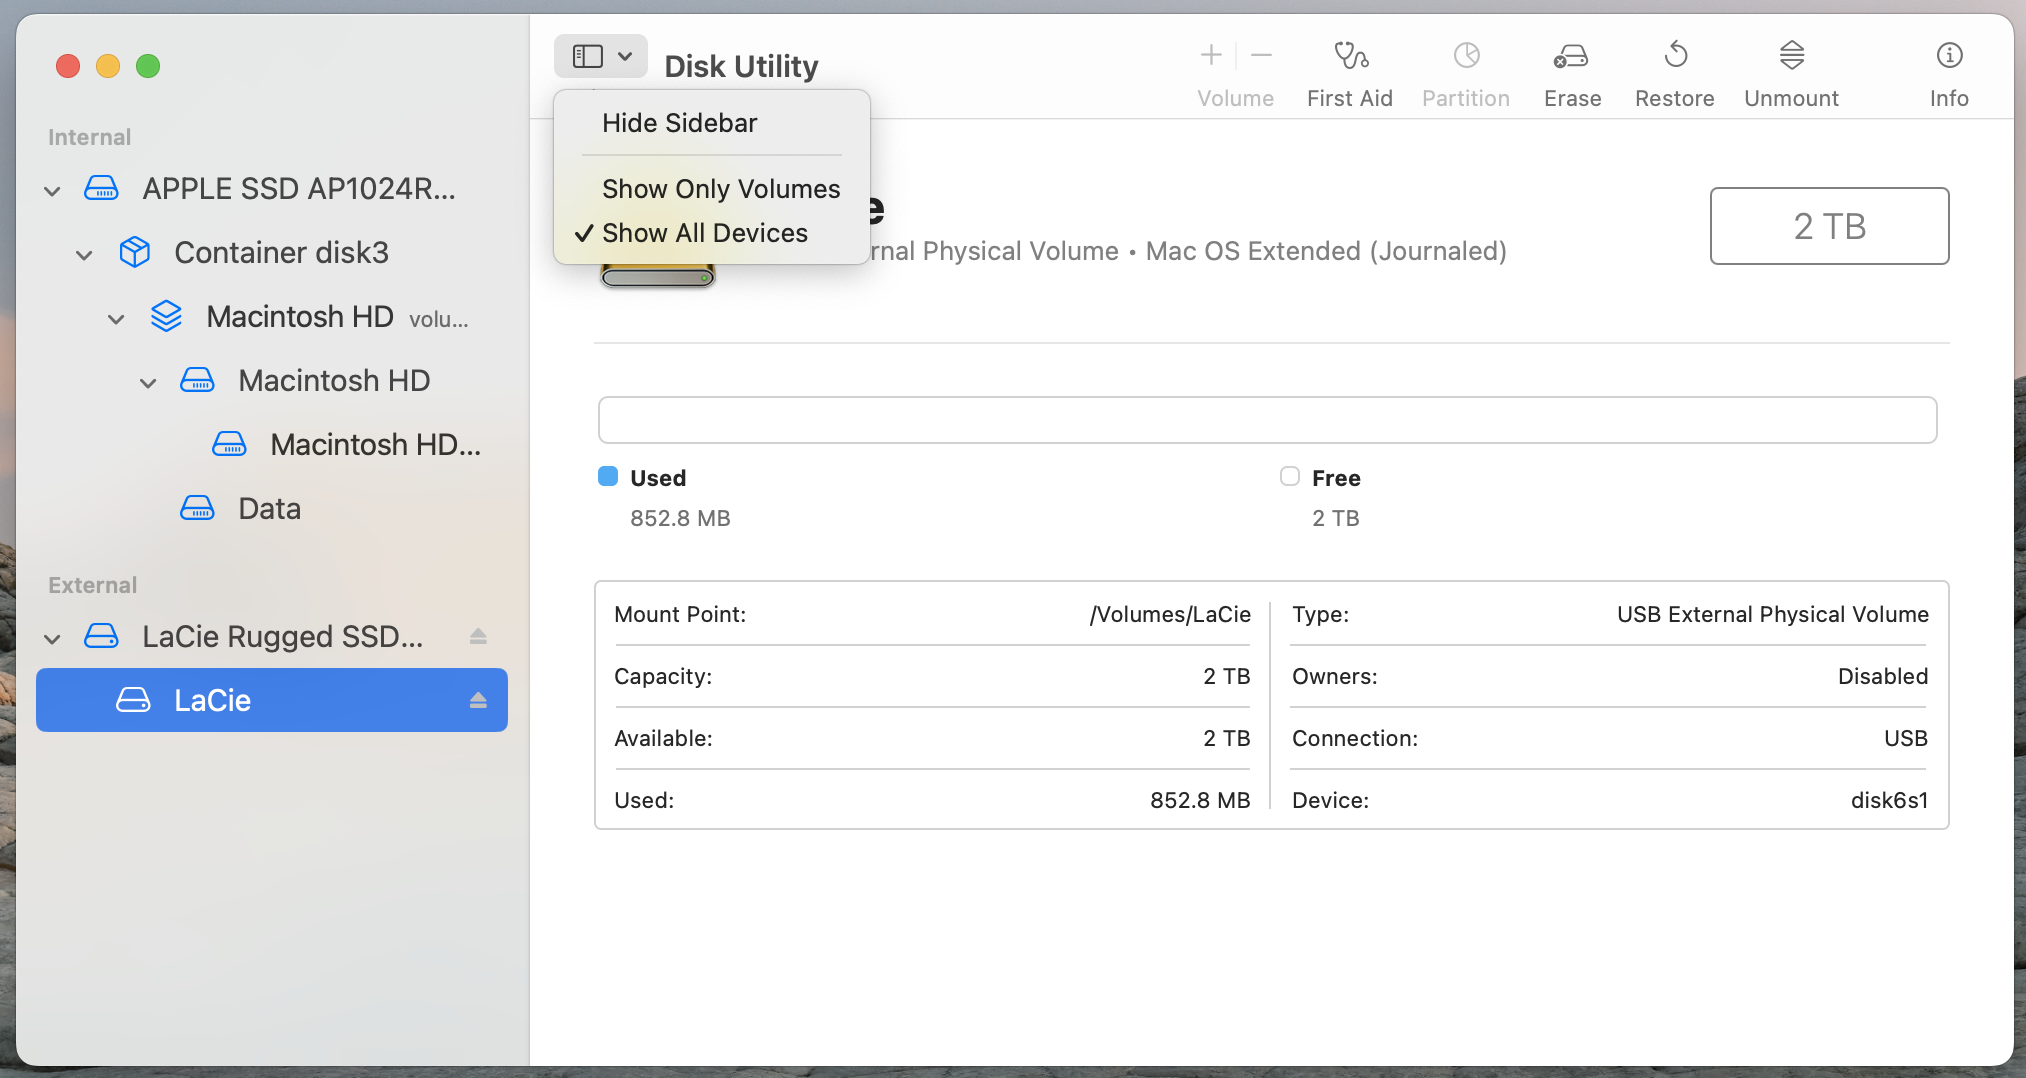
Task: Collapse Container disk3 in sidebar
Action: [84, 254]
